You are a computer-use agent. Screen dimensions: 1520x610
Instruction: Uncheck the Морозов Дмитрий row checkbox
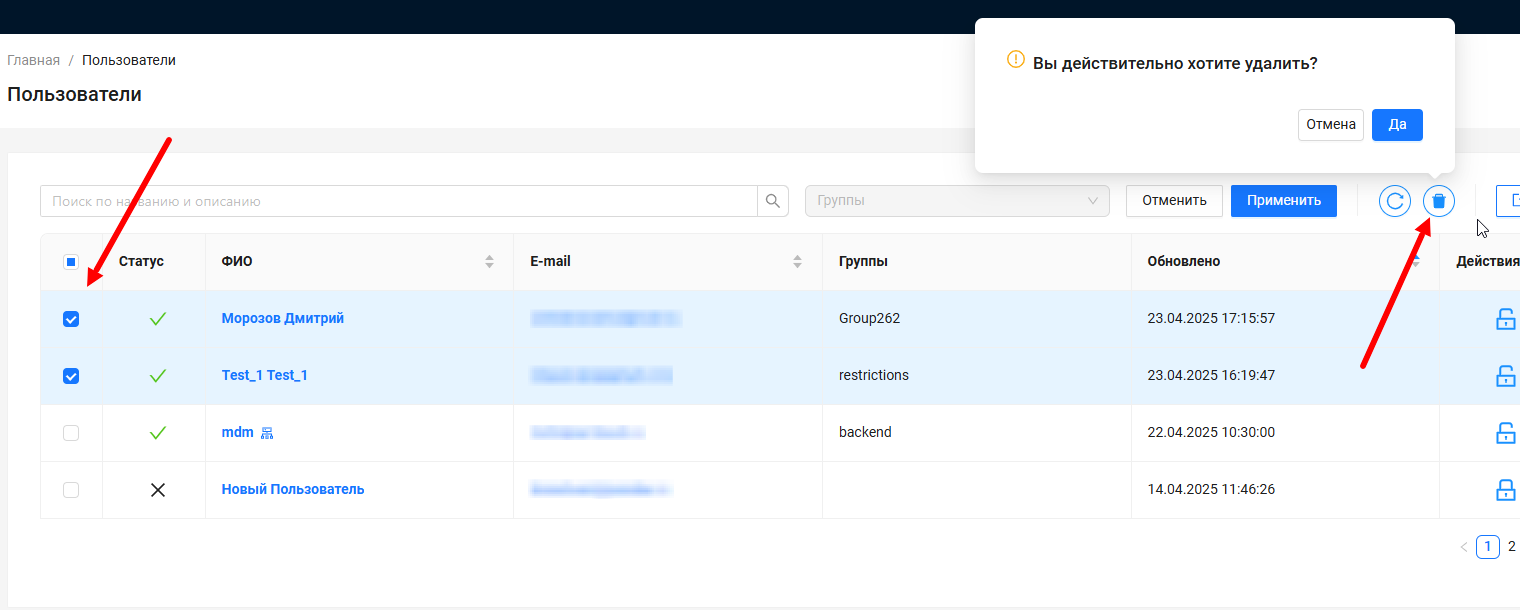tap(71, 319)
